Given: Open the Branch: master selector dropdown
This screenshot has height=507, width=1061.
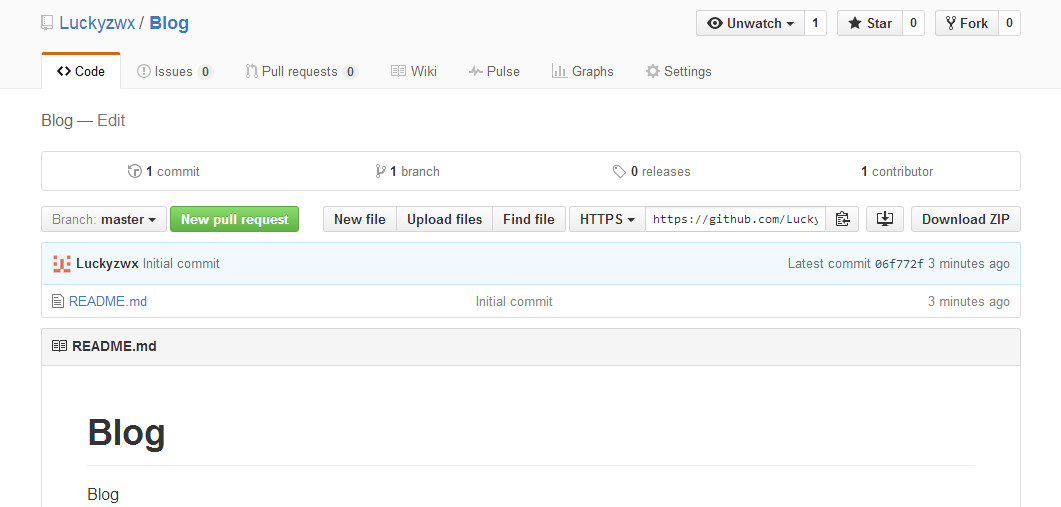Looking at the screenshot, I should (104, 219).
